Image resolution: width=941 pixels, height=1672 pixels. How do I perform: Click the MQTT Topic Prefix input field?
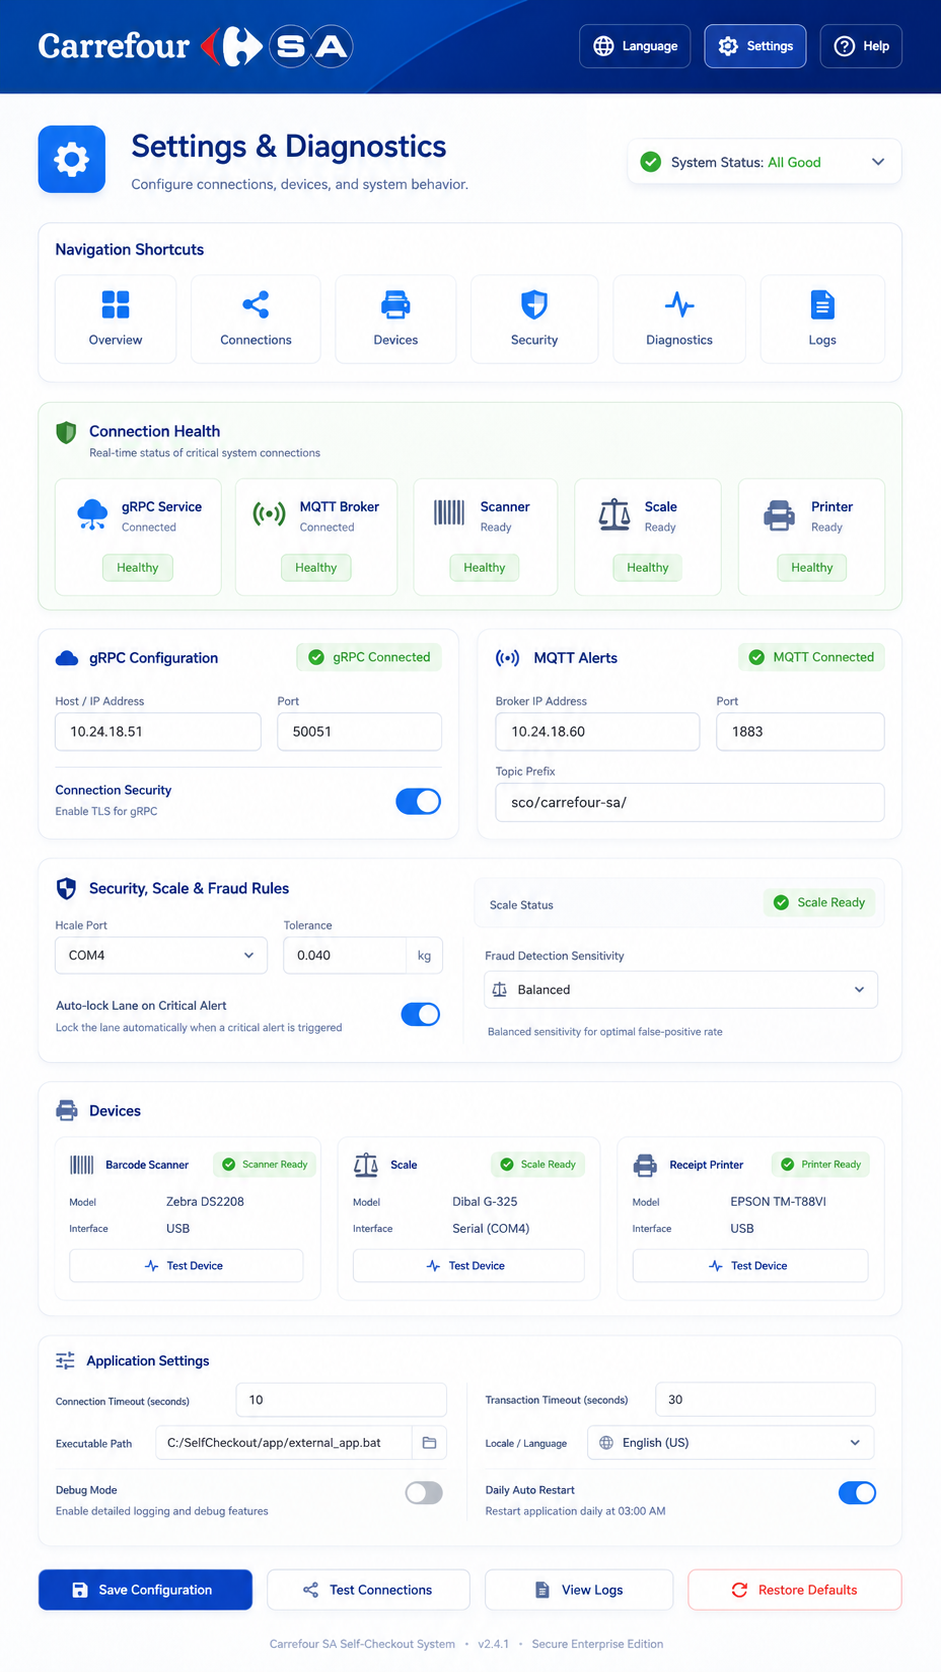click(x=690, y=802)
